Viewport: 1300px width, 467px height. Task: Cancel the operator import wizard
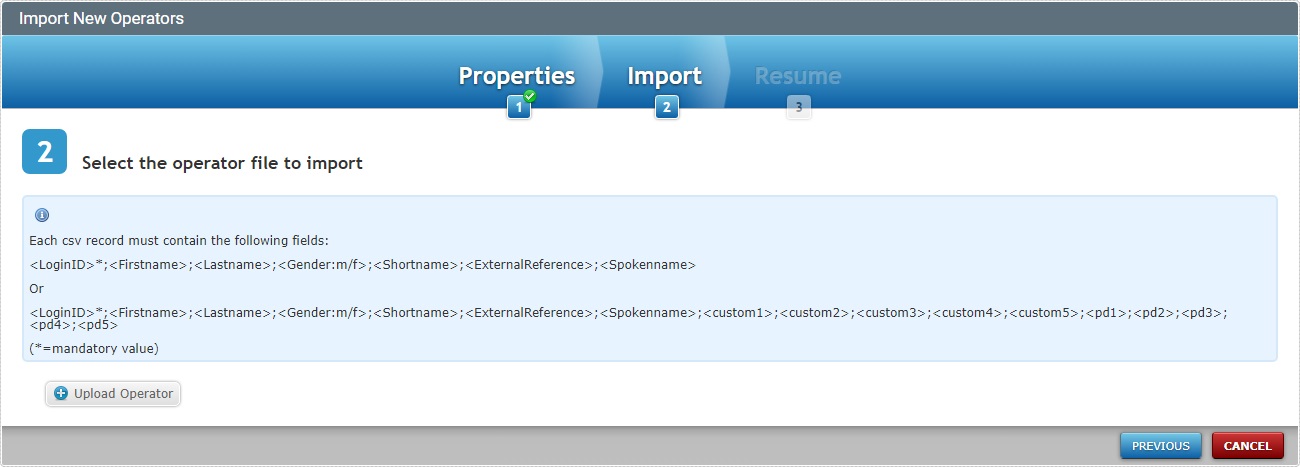click(x=1247, y=446)
